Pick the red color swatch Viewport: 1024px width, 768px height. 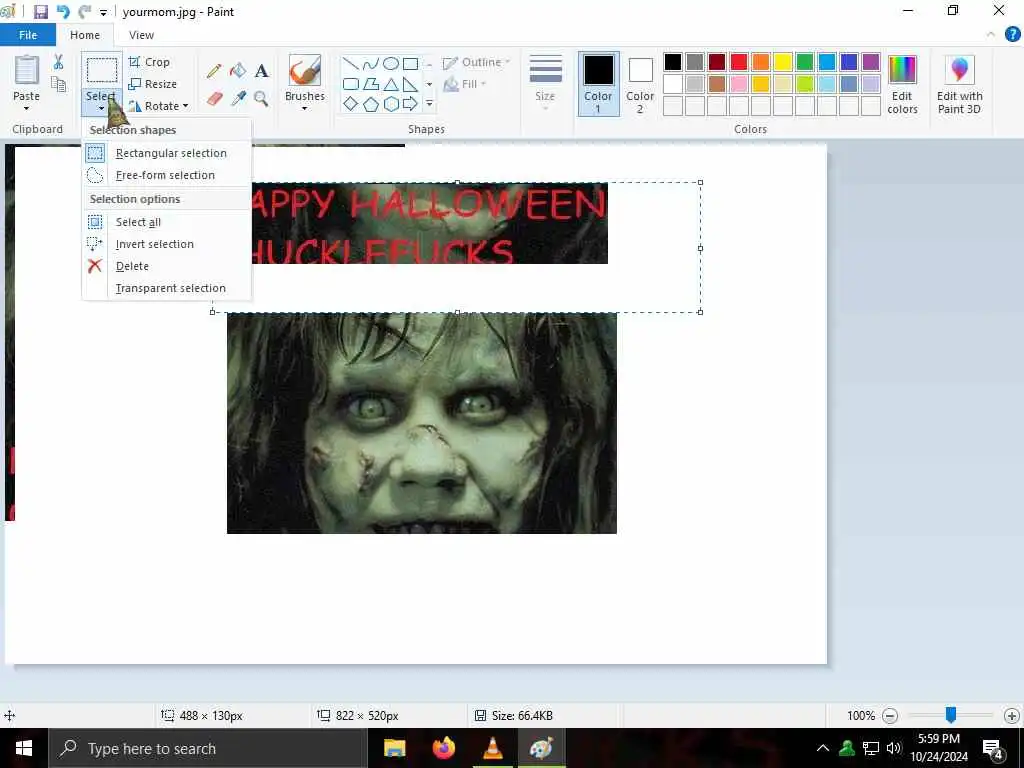[x=739, y=62]
